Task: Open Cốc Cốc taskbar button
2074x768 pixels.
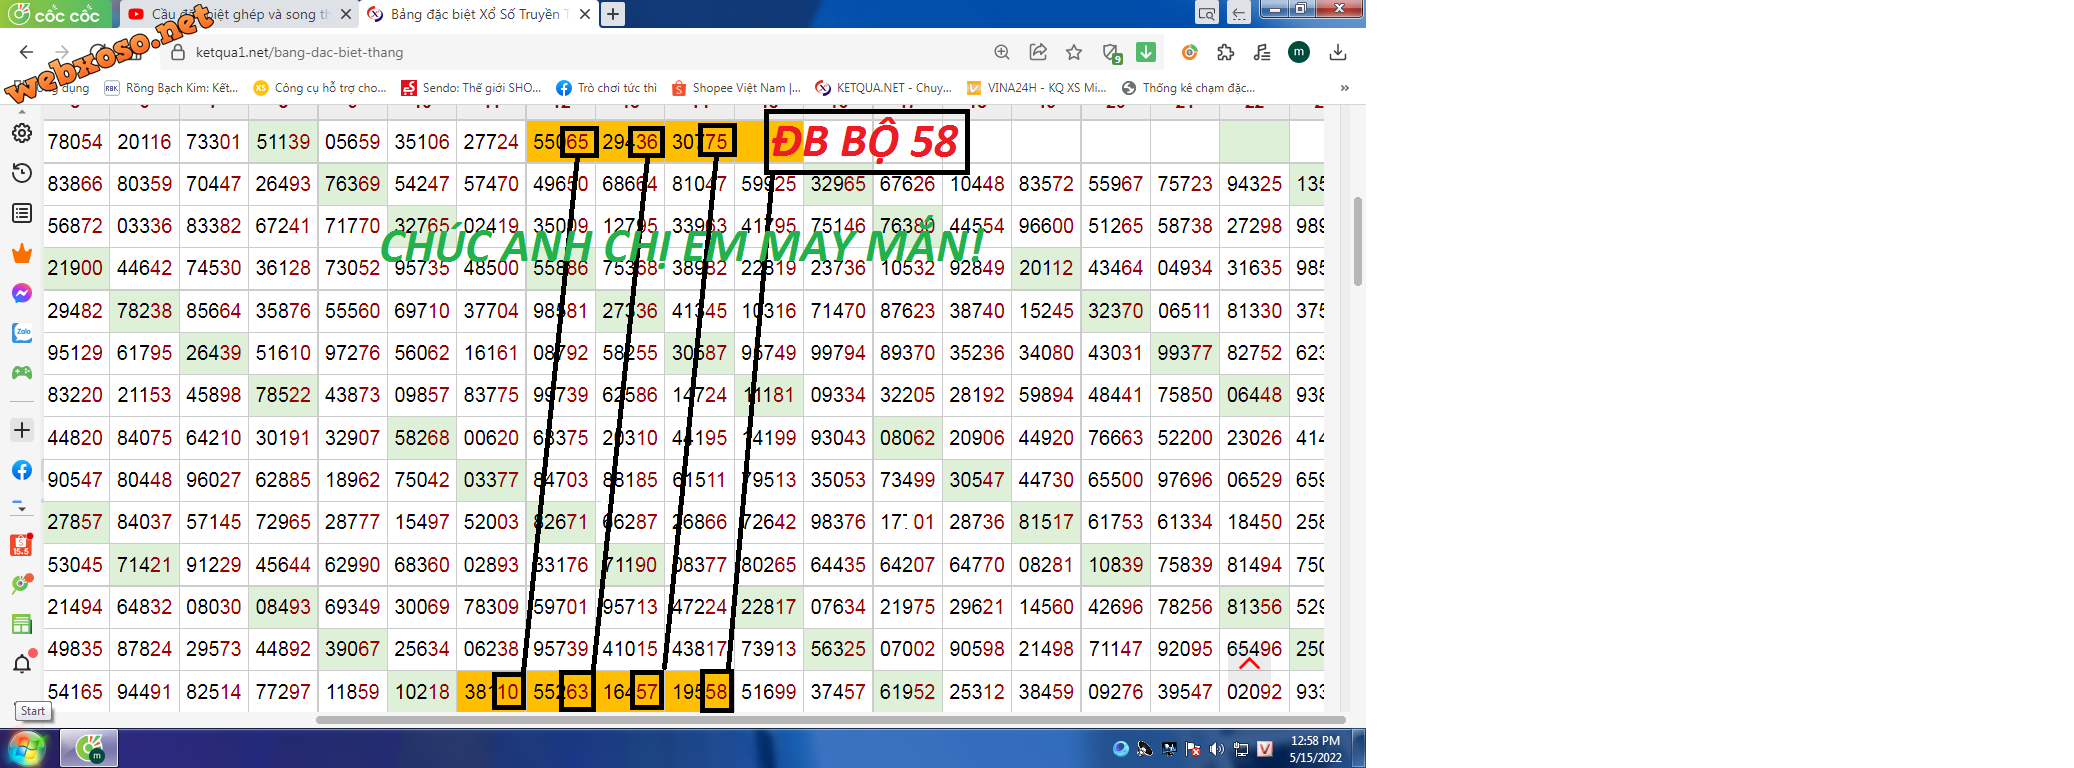Action: click(89, 748)
